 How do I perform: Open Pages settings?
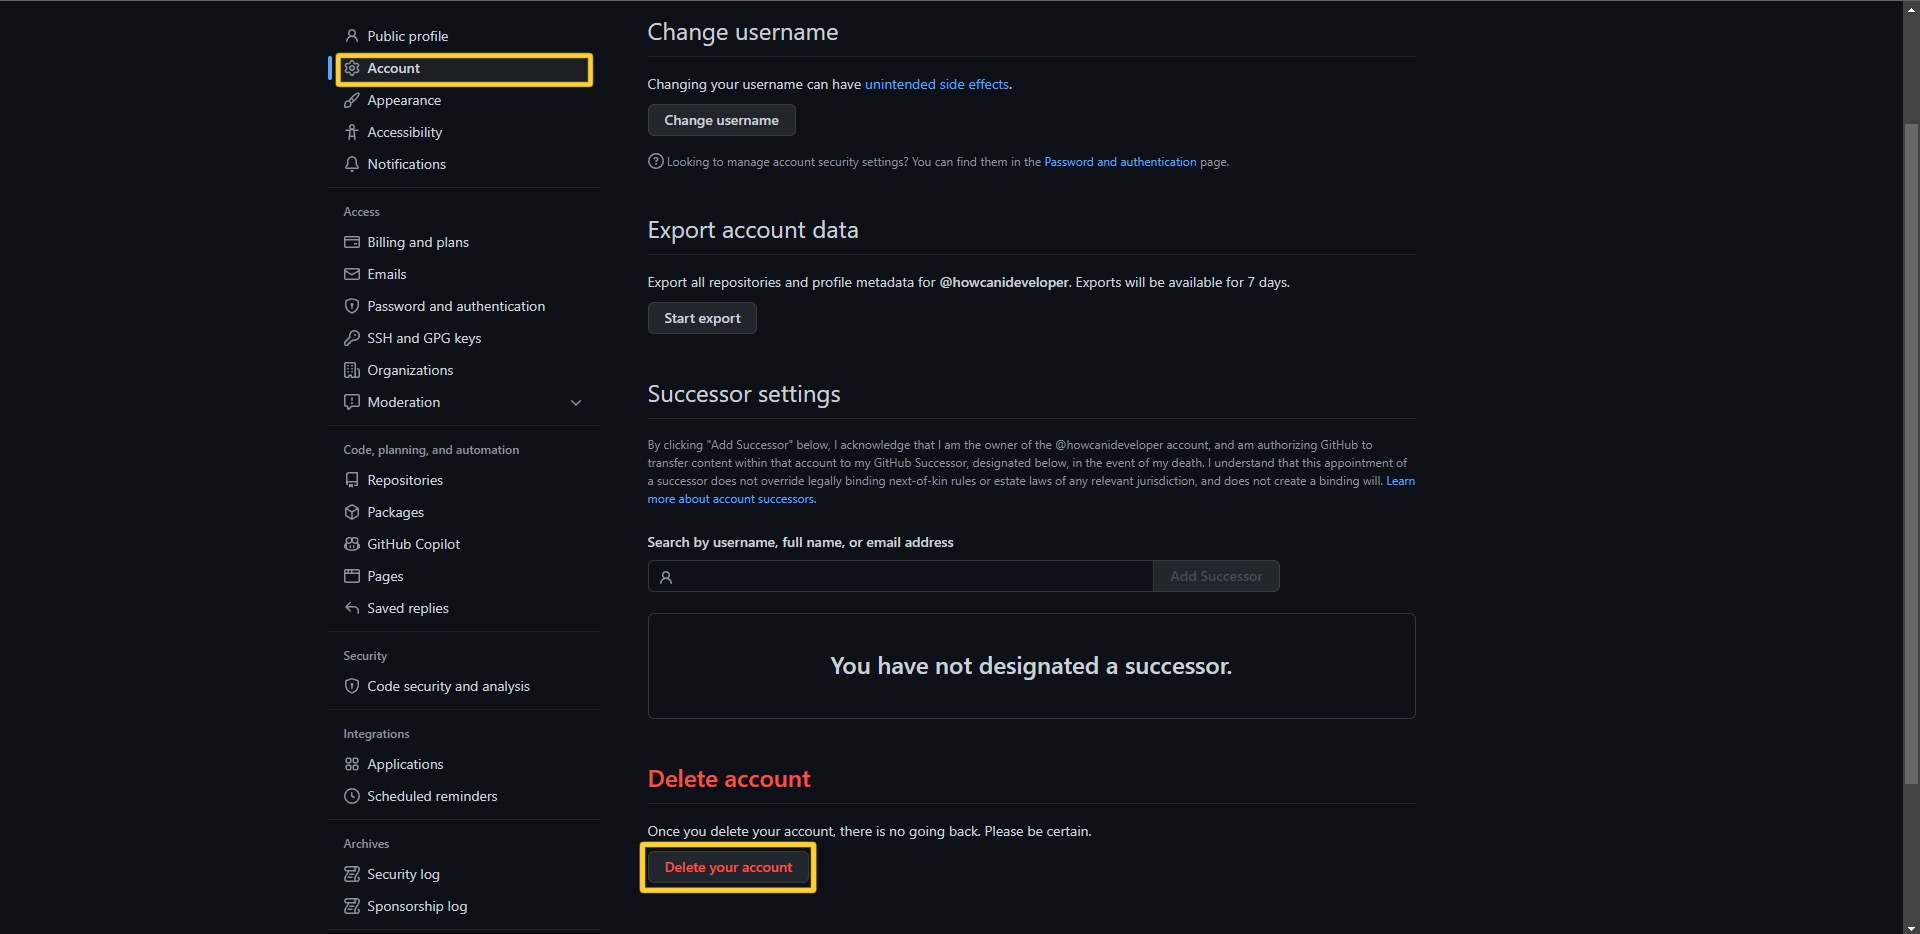pyautogui.click(x=464, y=576)
